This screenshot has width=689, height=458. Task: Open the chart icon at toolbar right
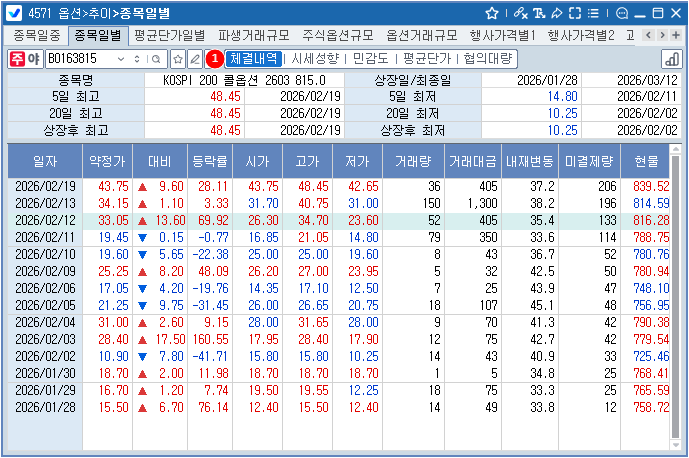tap(672, 59)
